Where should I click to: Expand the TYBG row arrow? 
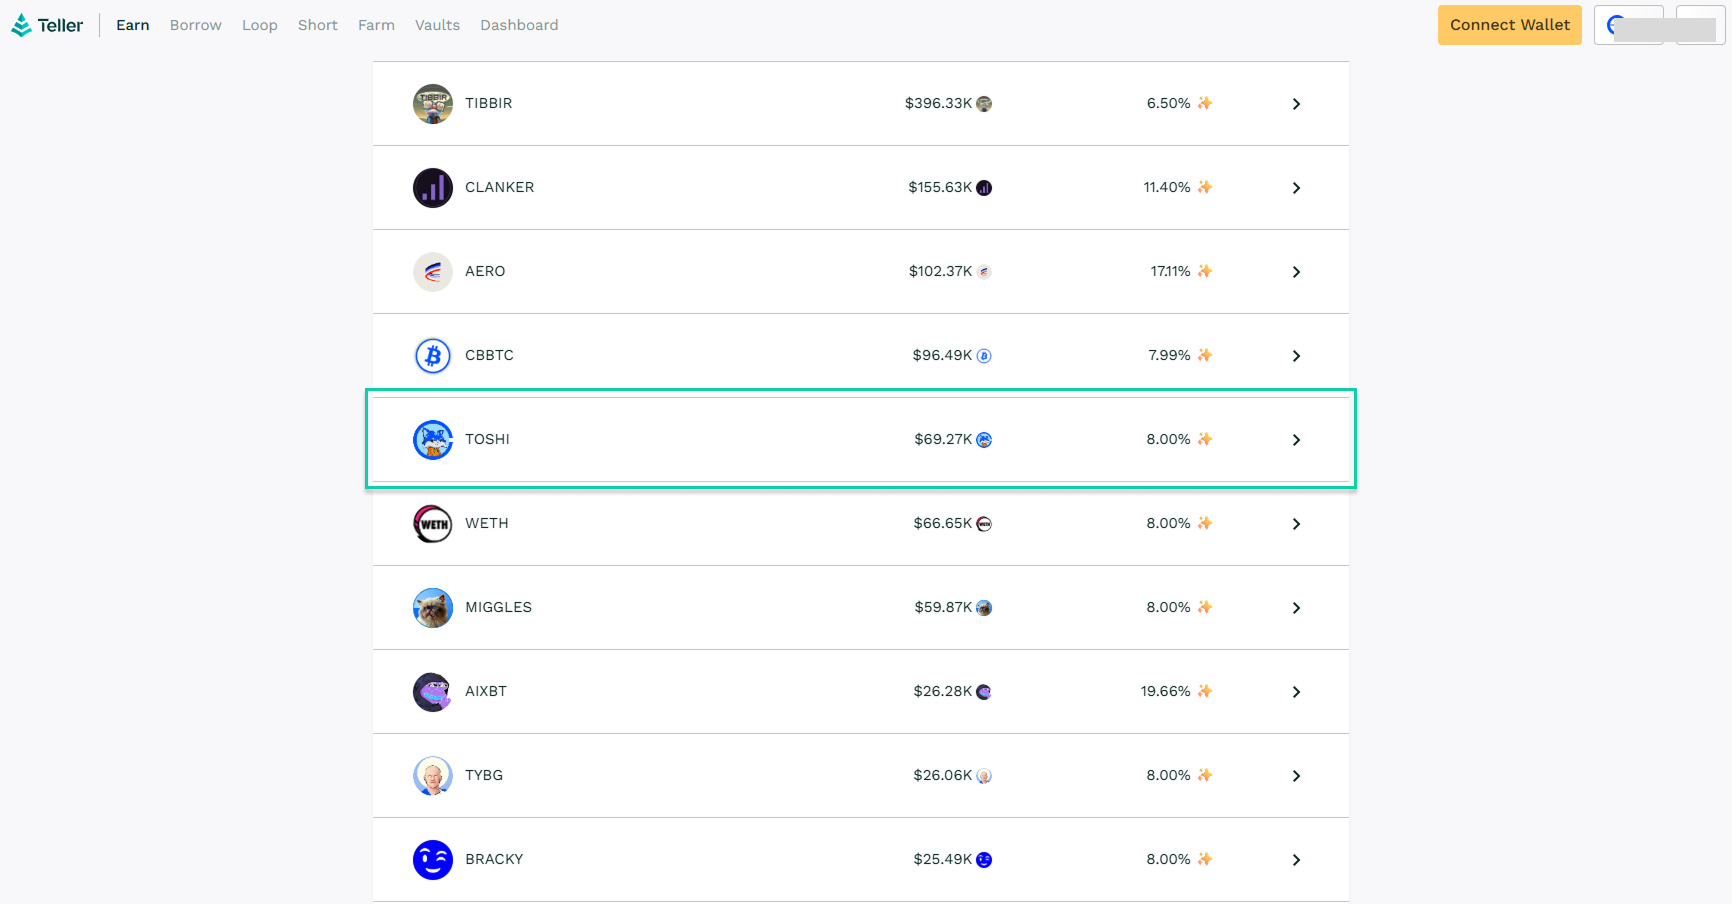[1296, 776]
